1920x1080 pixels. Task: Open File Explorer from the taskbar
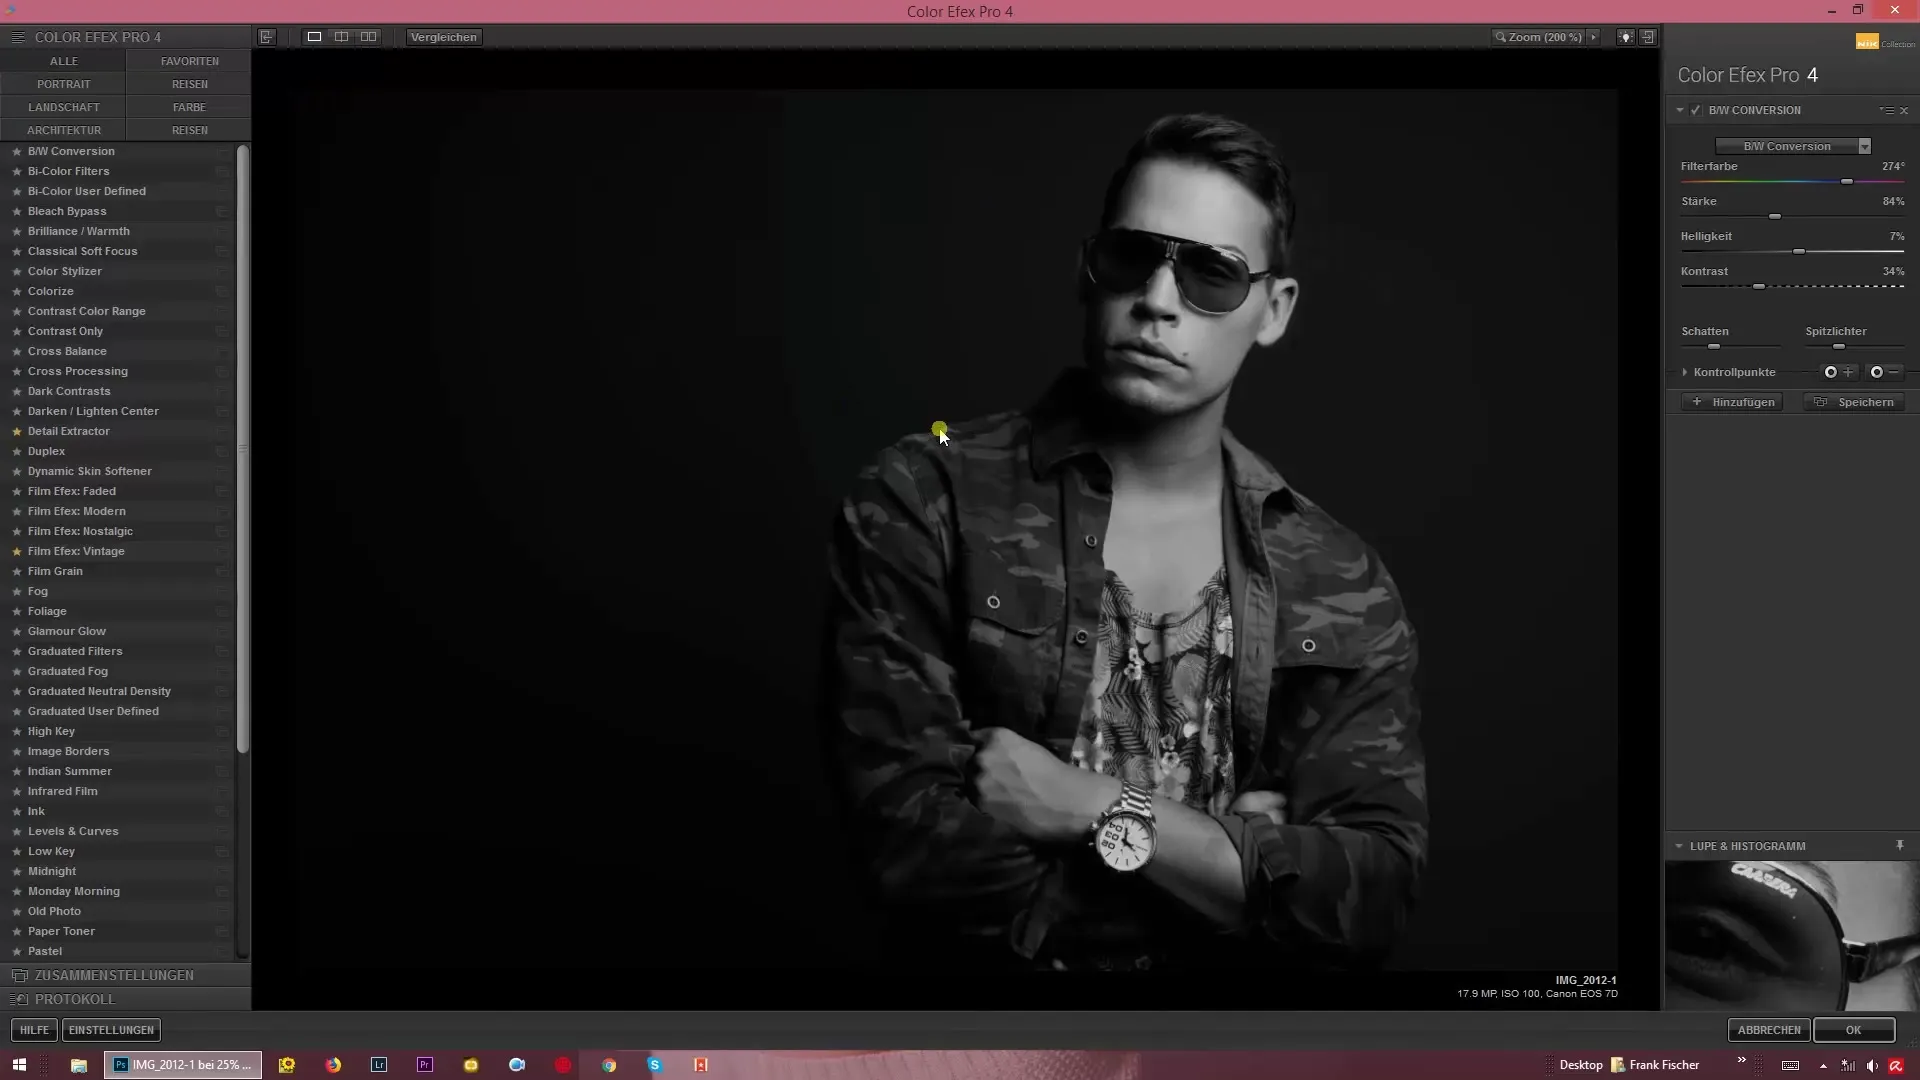coord(78,1065)
